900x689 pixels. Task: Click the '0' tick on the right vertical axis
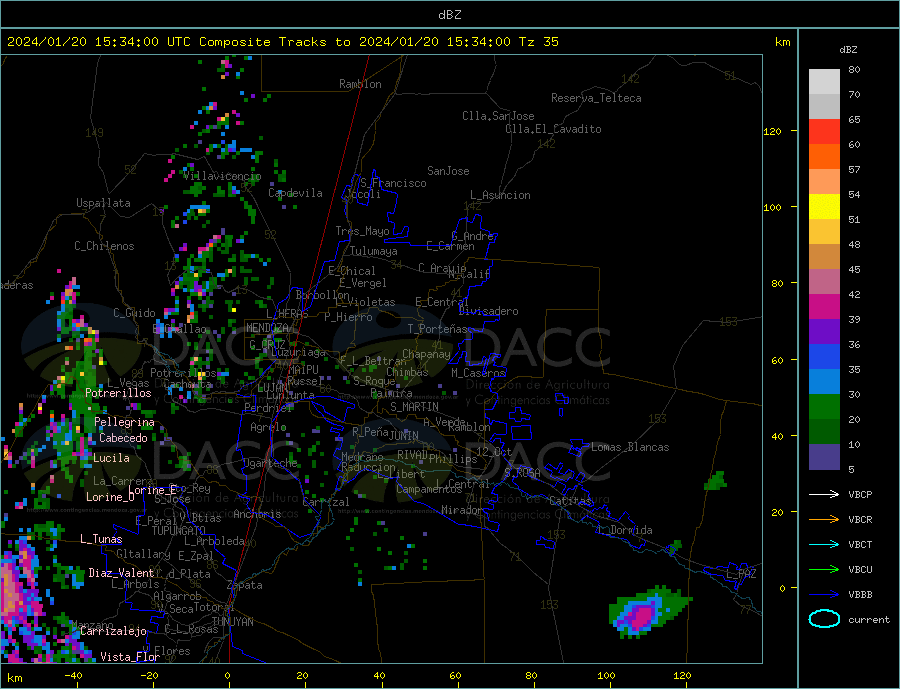click(782, 589)
